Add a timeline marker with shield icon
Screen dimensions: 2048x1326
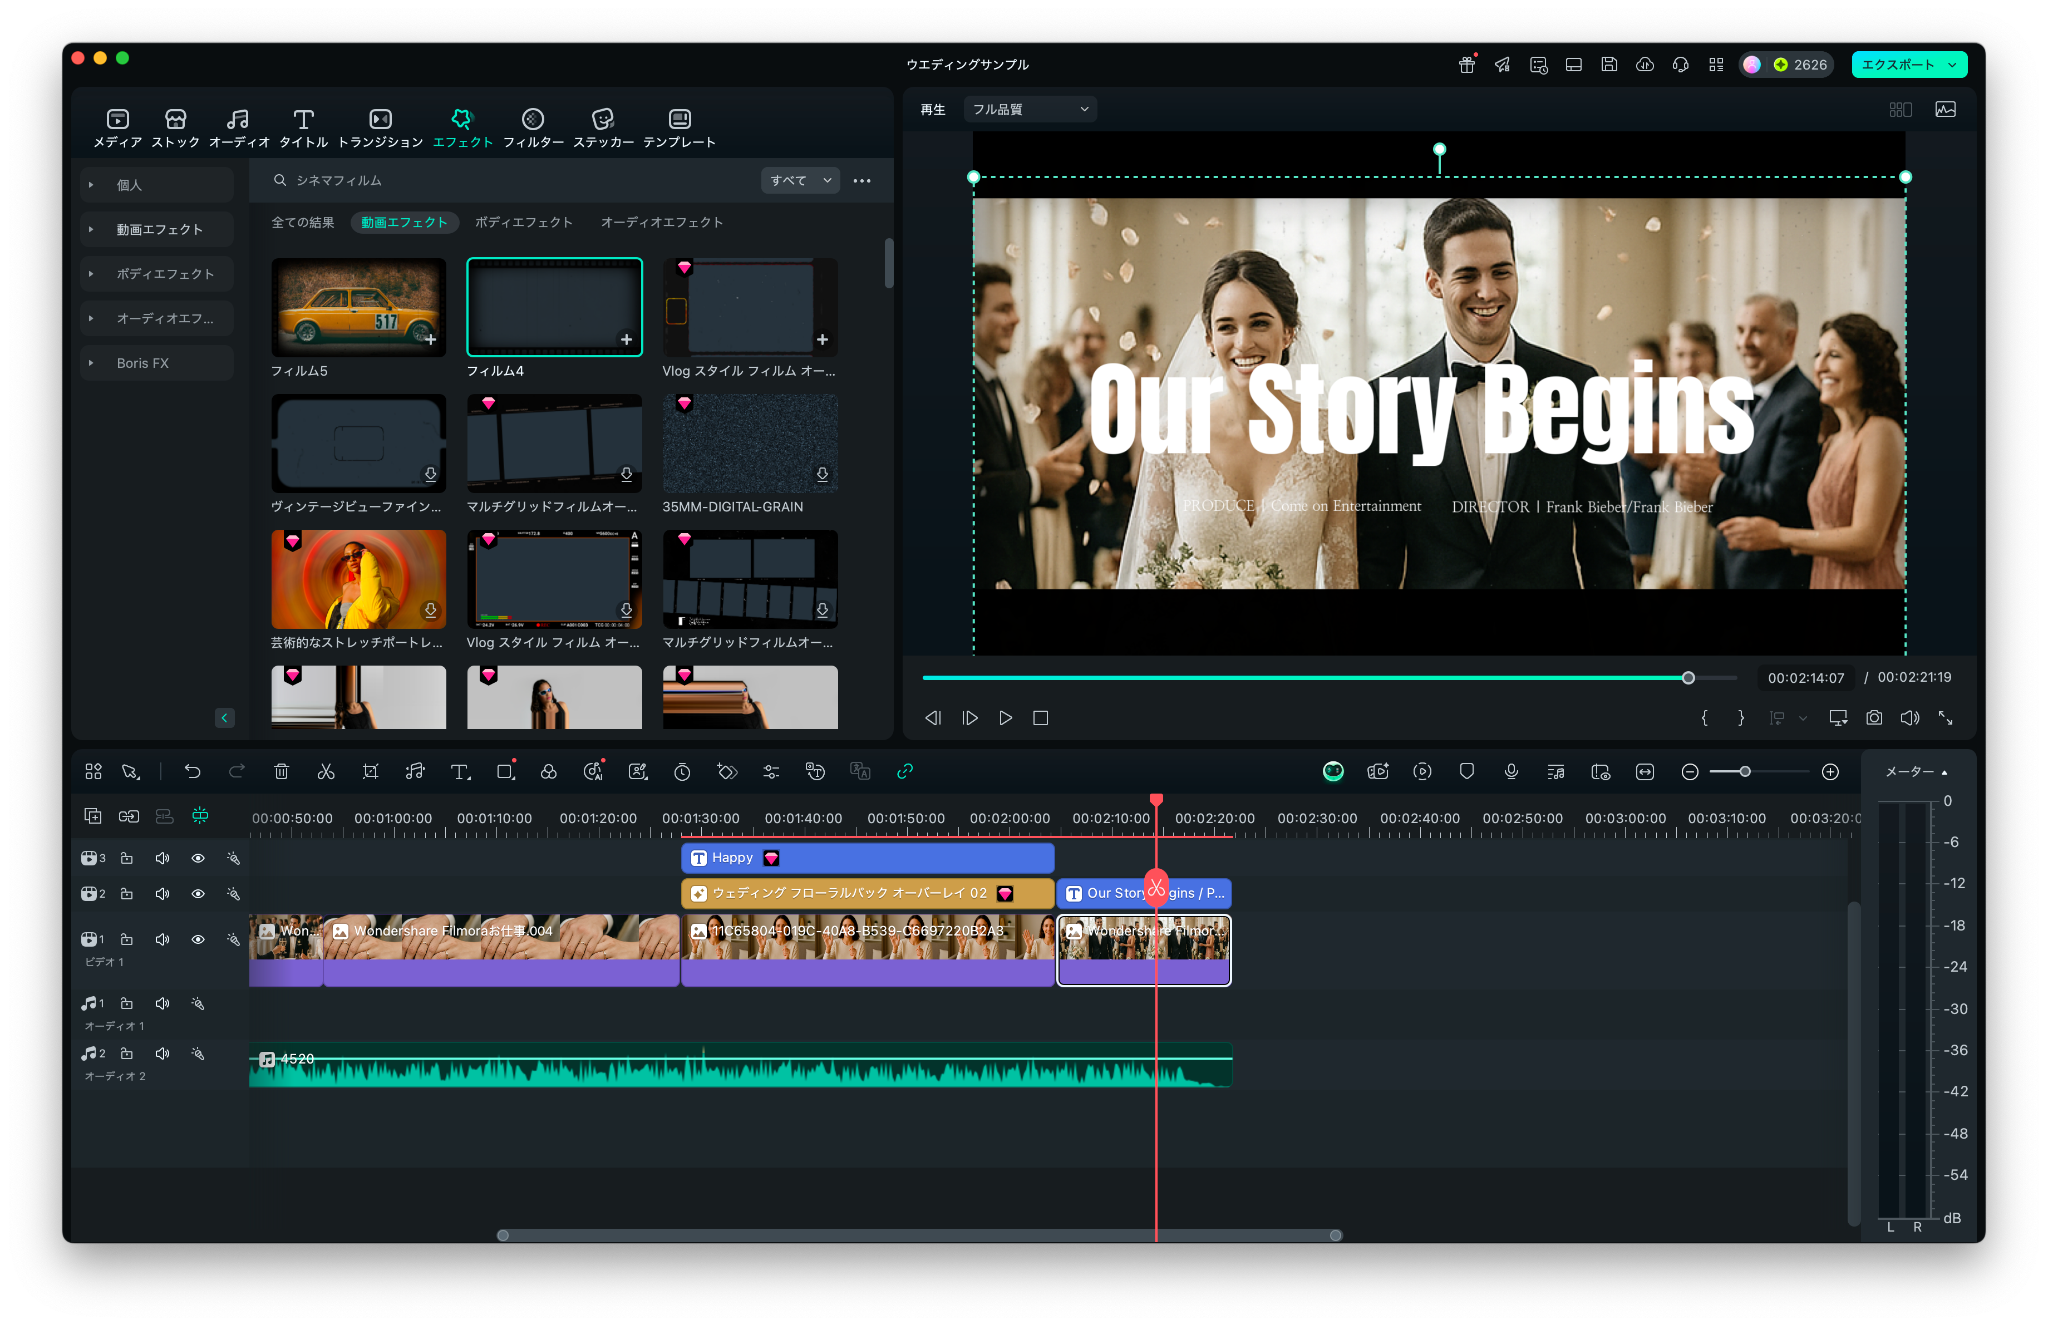coord(1467,771)
